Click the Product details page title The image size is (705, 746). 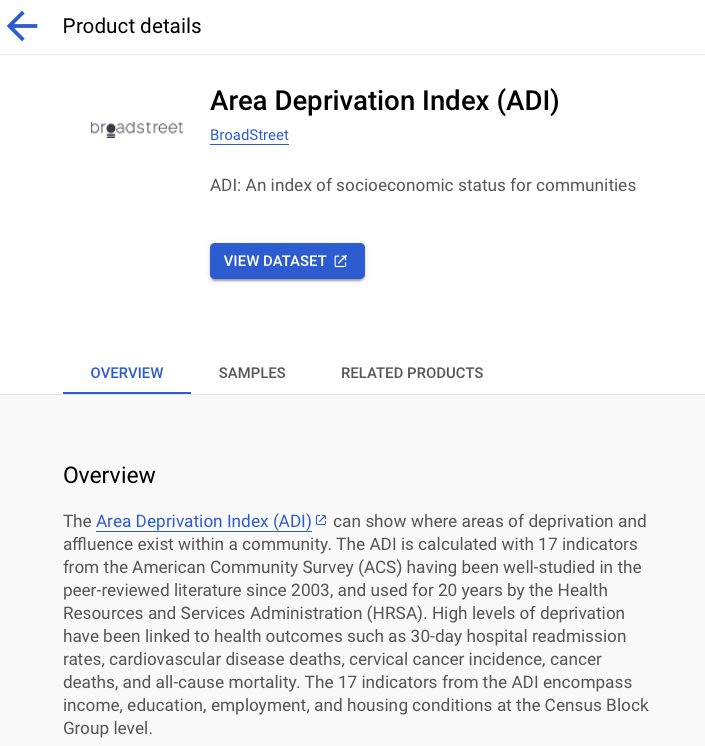(132, 26)
